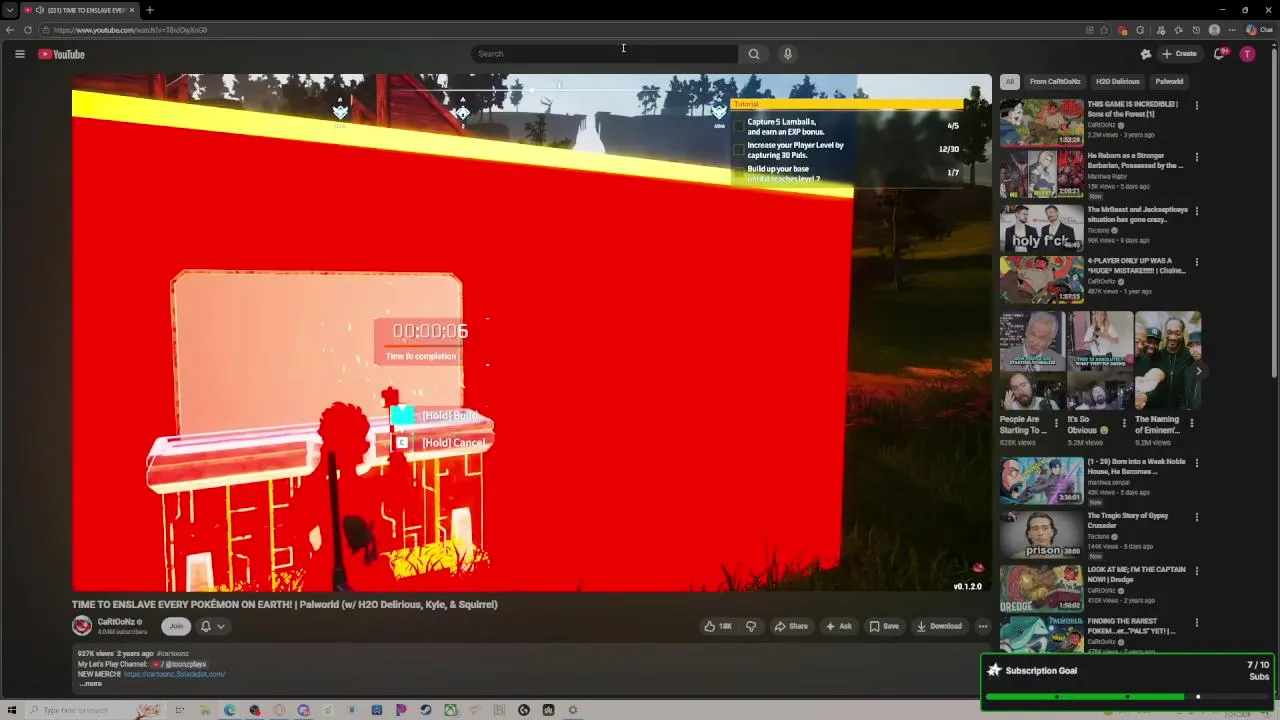Open options for 4-Player Only Up video
This screenshot has height=720, width=1280.
point(1197,262)
